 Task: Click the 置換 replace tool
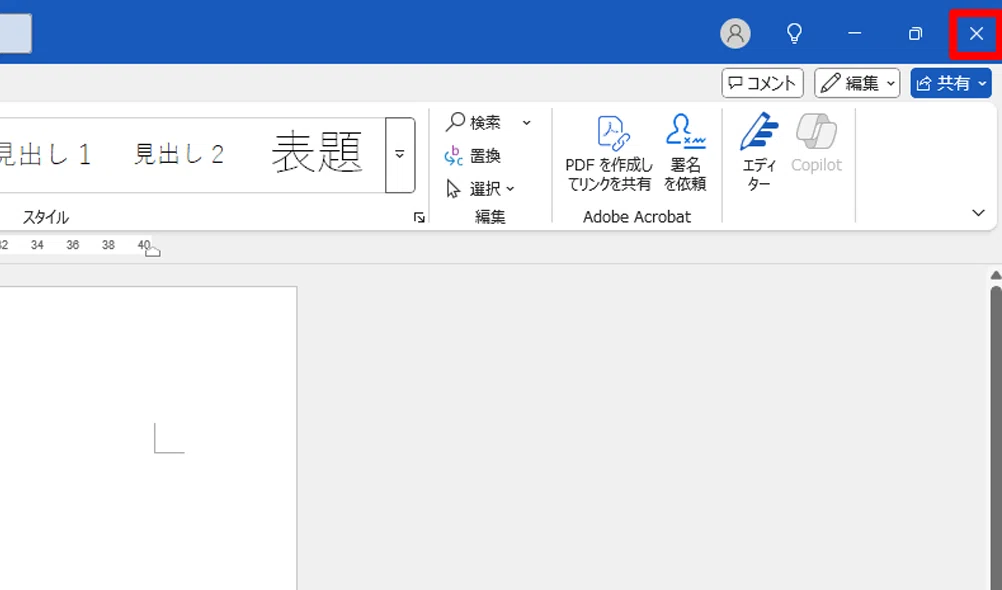473,156
